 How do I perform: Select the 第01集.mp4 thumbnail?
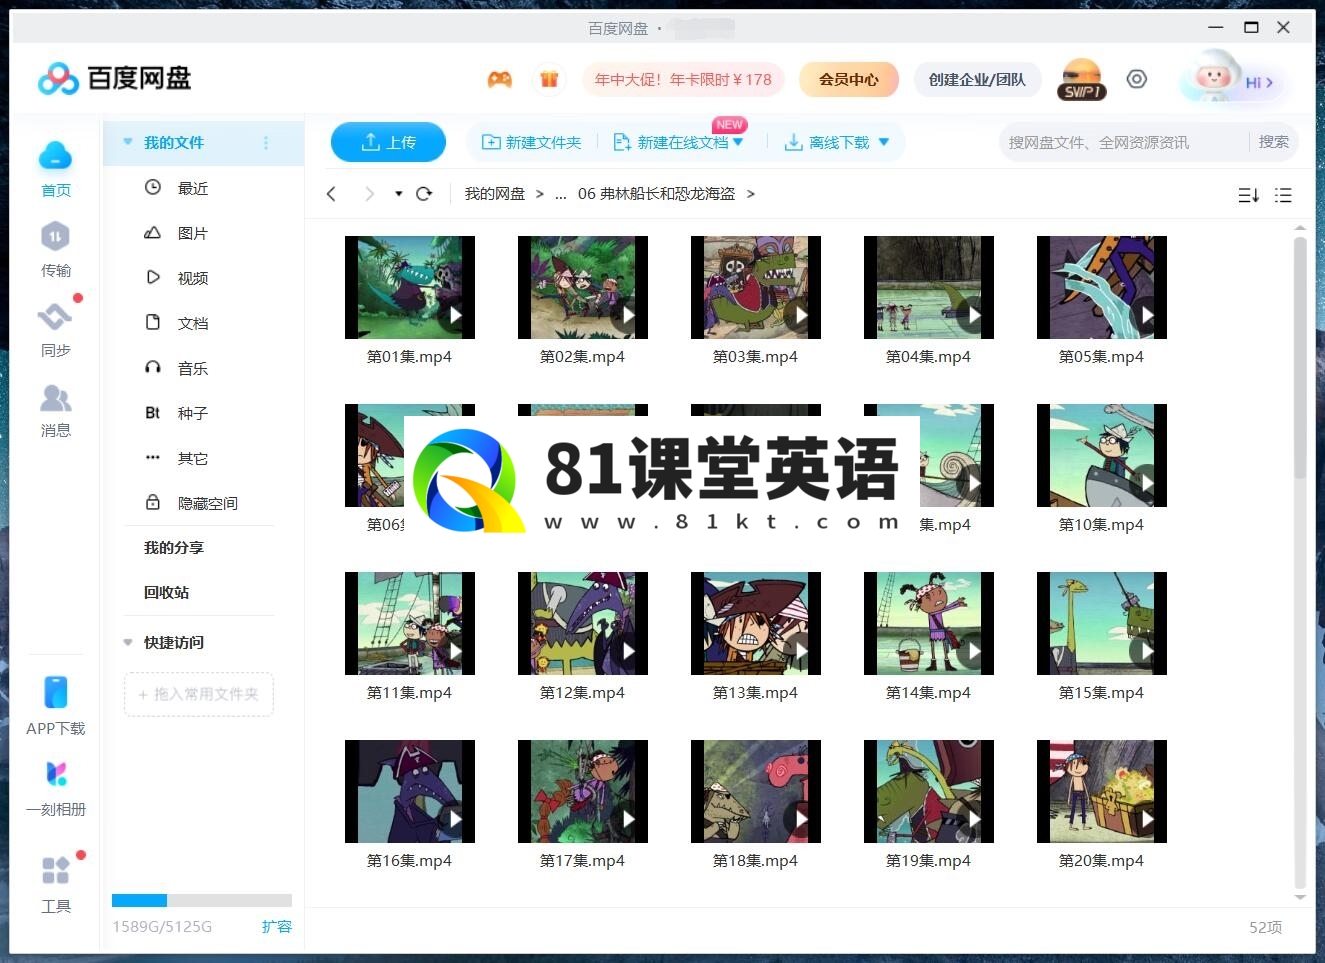click(x=410, y=287)
